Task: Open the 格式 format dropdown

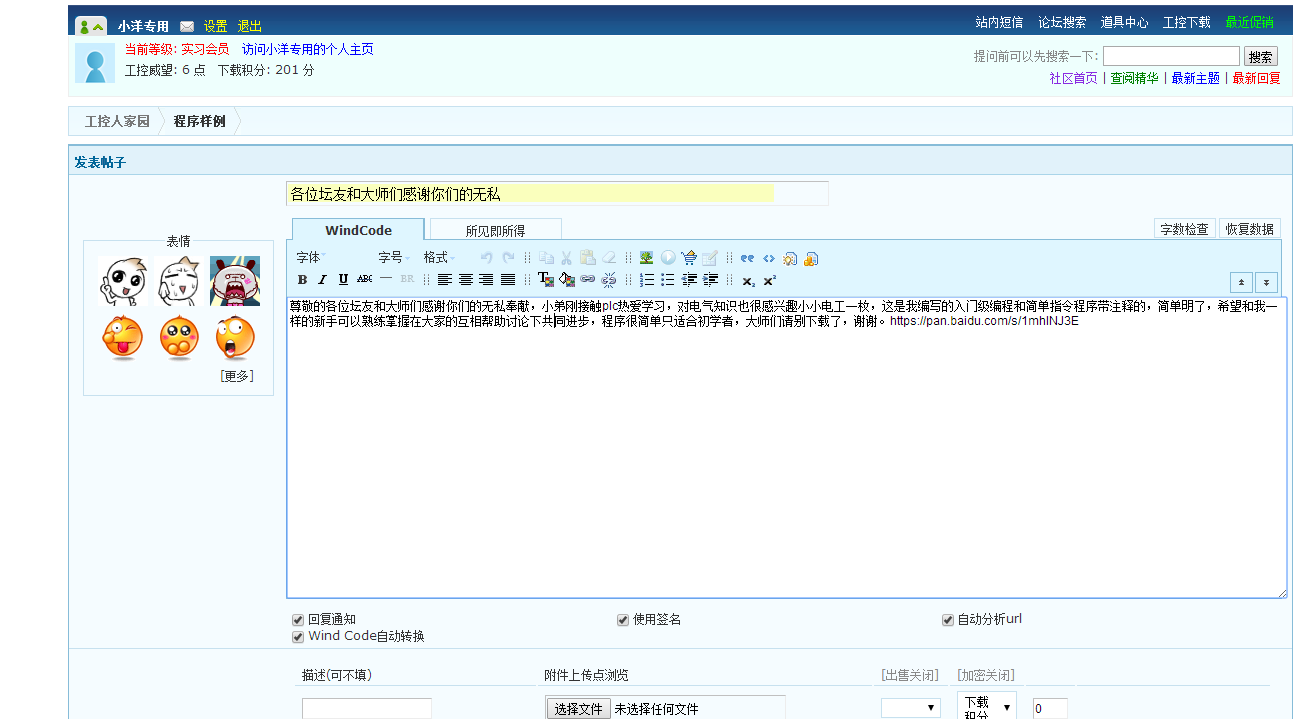Action: [439, 258]
